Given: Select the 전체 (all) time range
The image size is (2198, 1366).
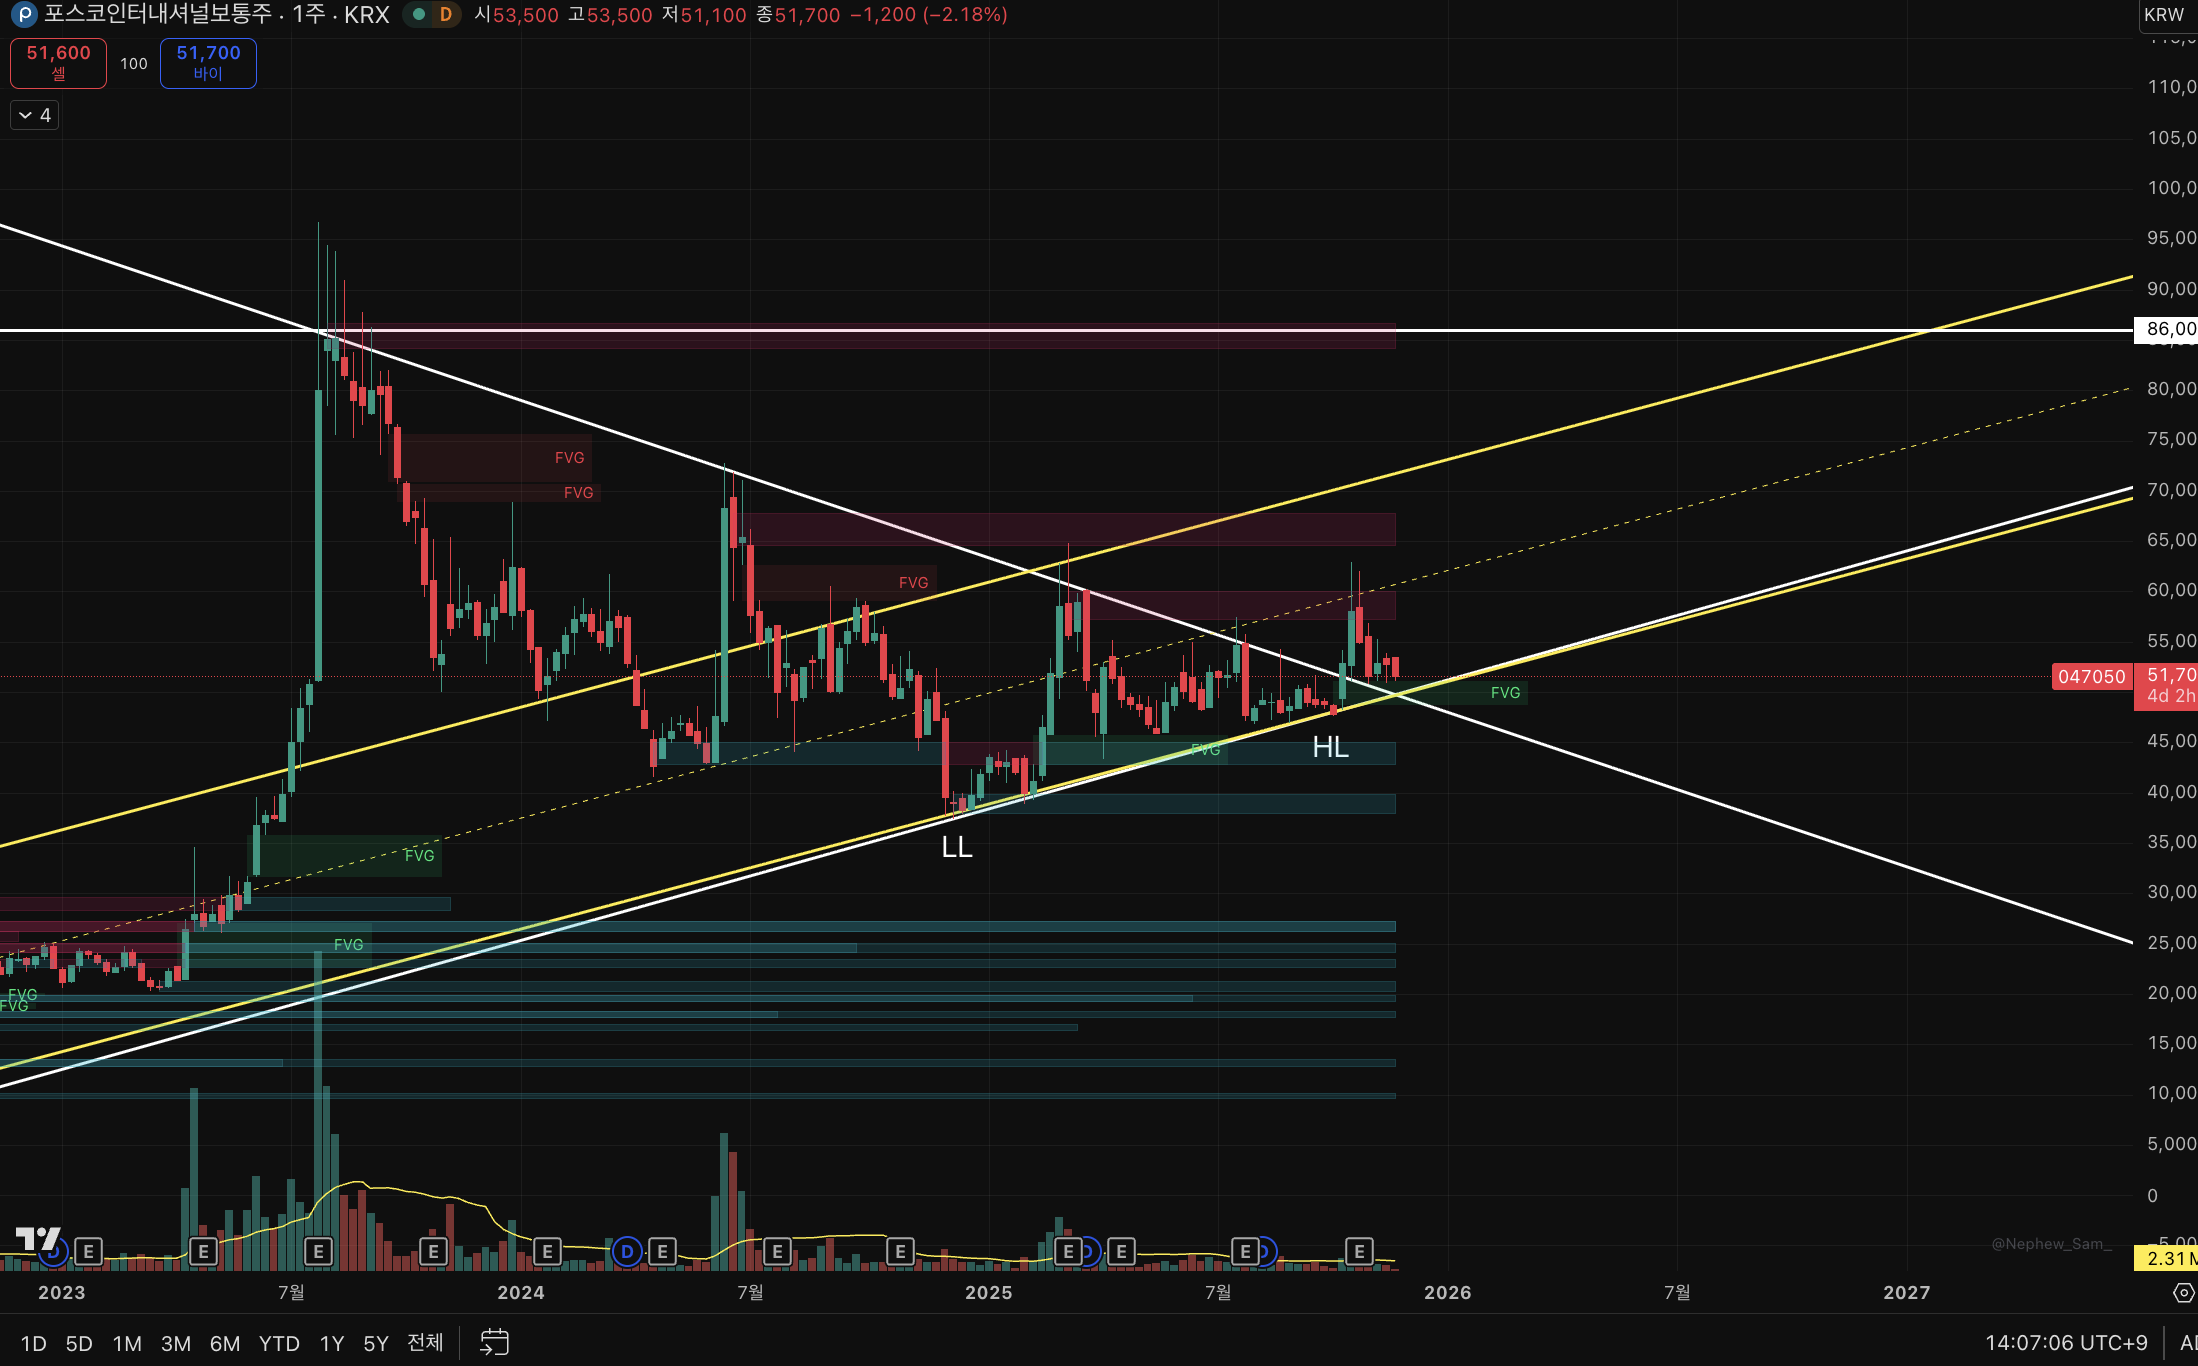Looking at the screenshot, I should point(425,1343).
